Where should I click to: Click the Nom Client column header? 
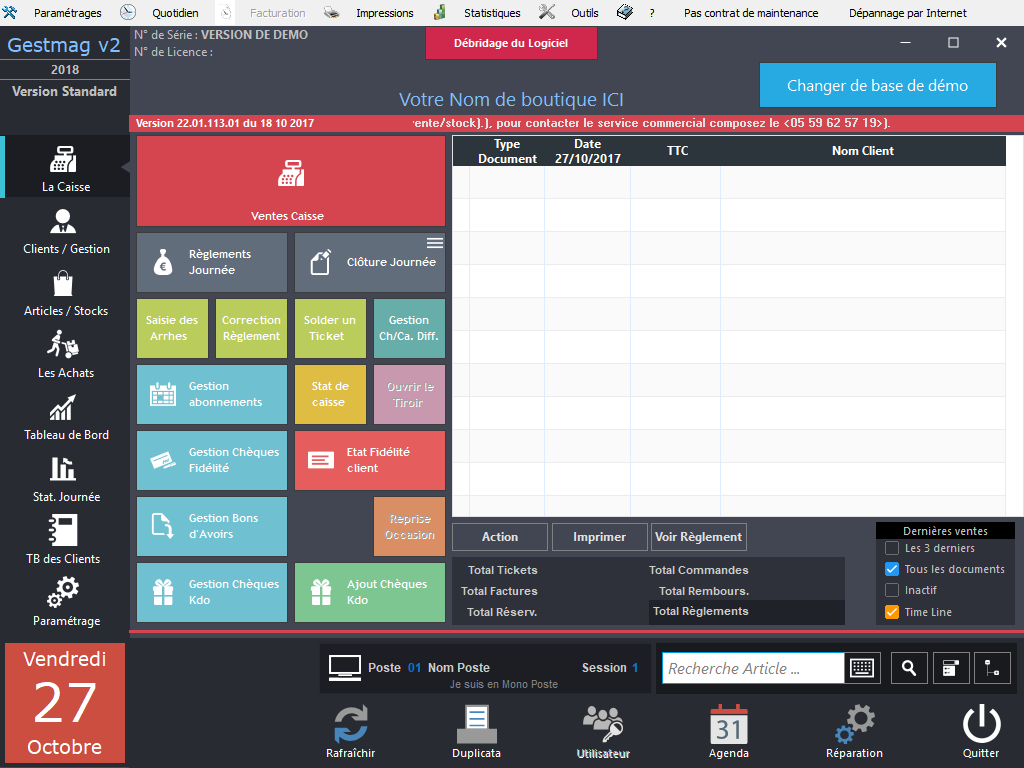863,151
